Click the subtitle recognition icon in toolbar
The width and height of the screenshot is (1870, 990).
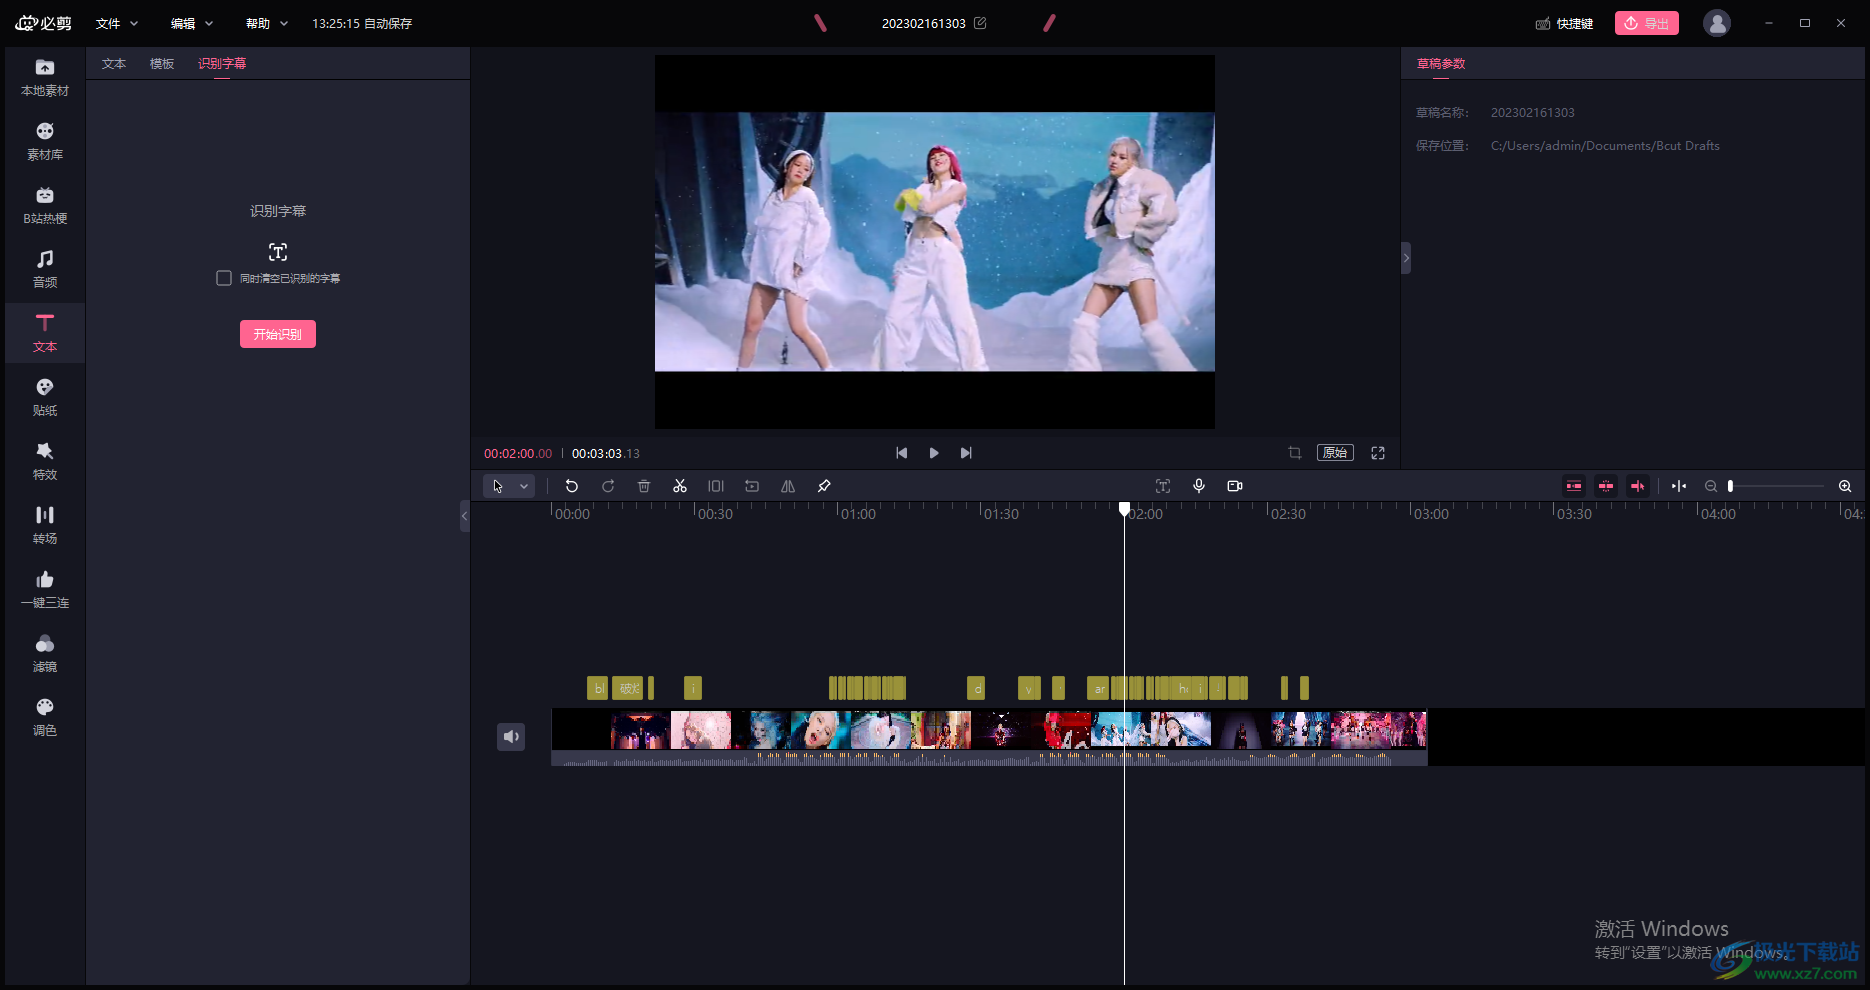1163,486
